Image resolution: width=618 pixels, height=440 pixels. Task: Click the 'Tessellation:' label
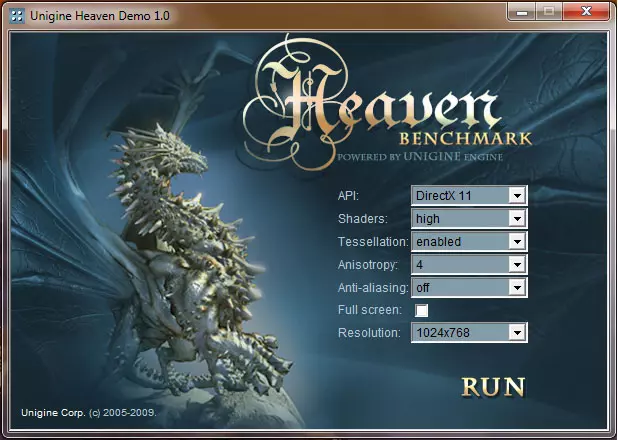pos(373,241)
